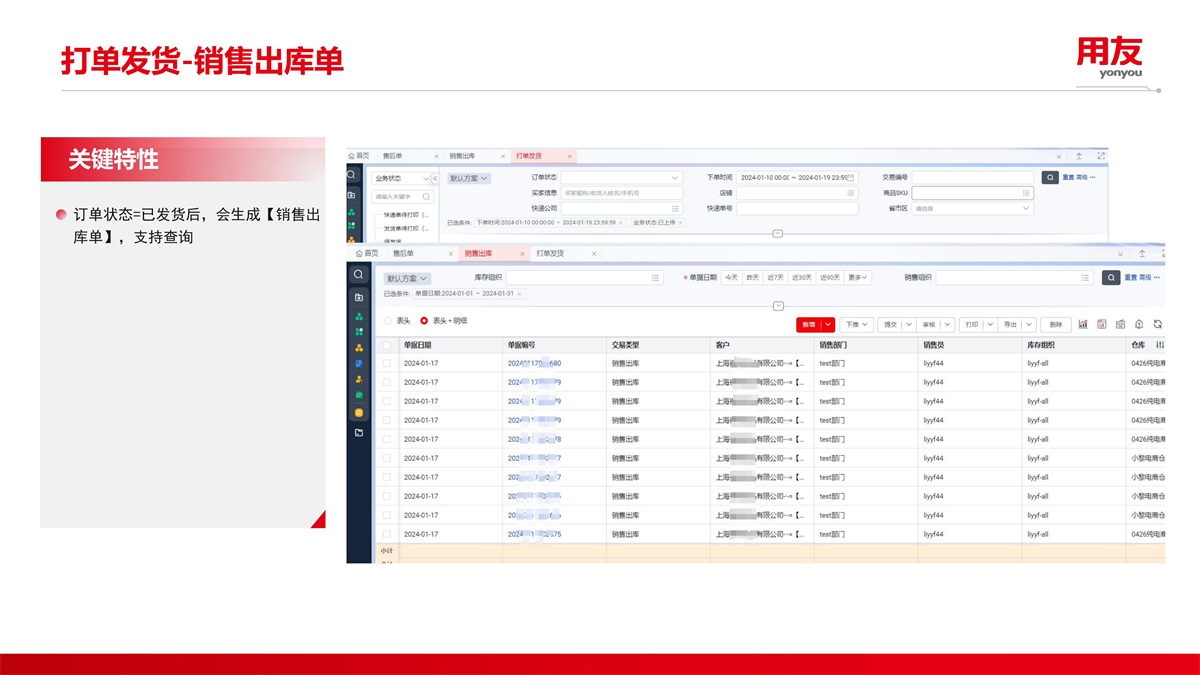Switch to the 售后单 tab in the lower window
This screenshot has width=1200, height=675.
pos(403,254)
